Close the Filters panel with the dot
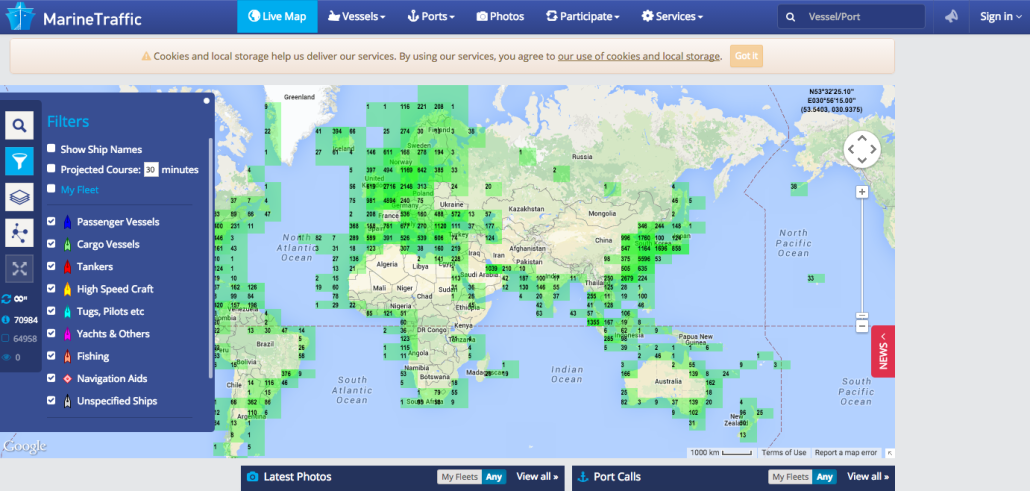This screenshot has width=1030, height=491. [207, 101]
